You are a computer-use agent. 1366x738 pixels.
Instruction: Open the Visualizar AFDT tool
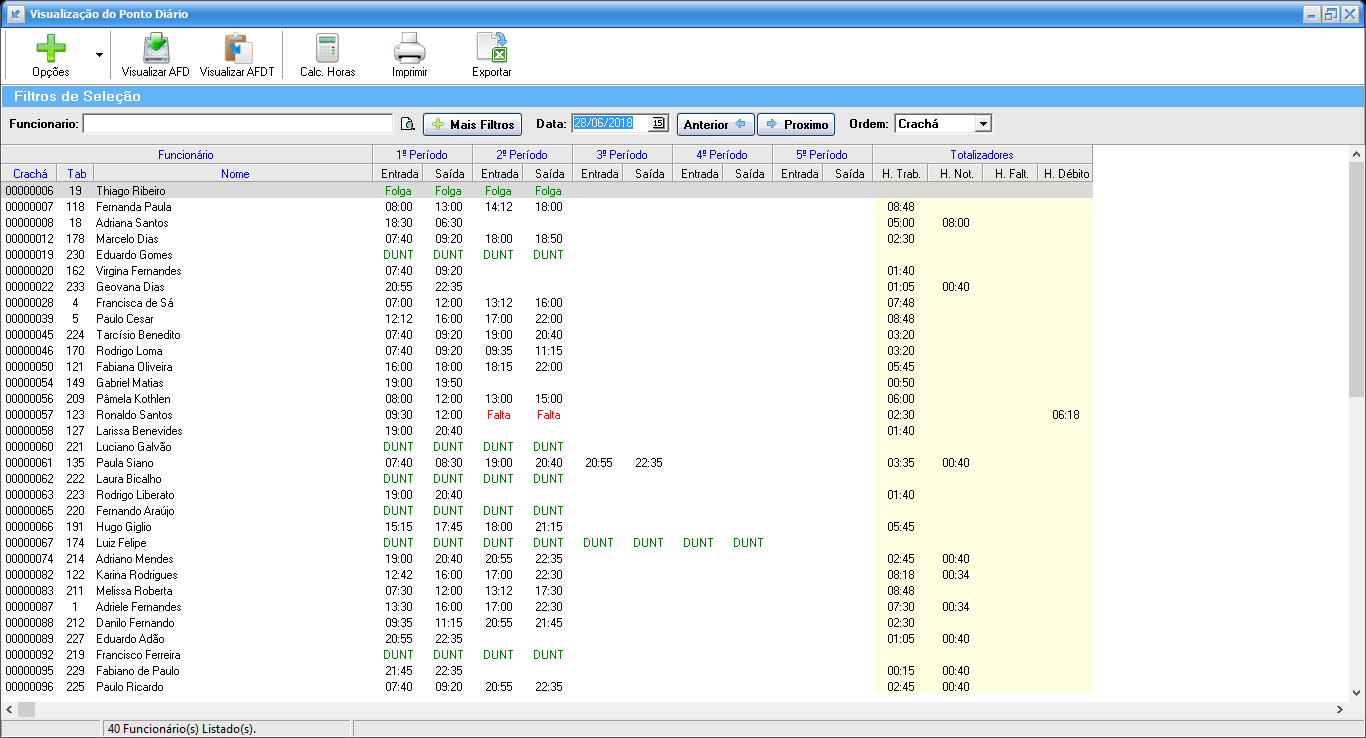tap(237, 50)
